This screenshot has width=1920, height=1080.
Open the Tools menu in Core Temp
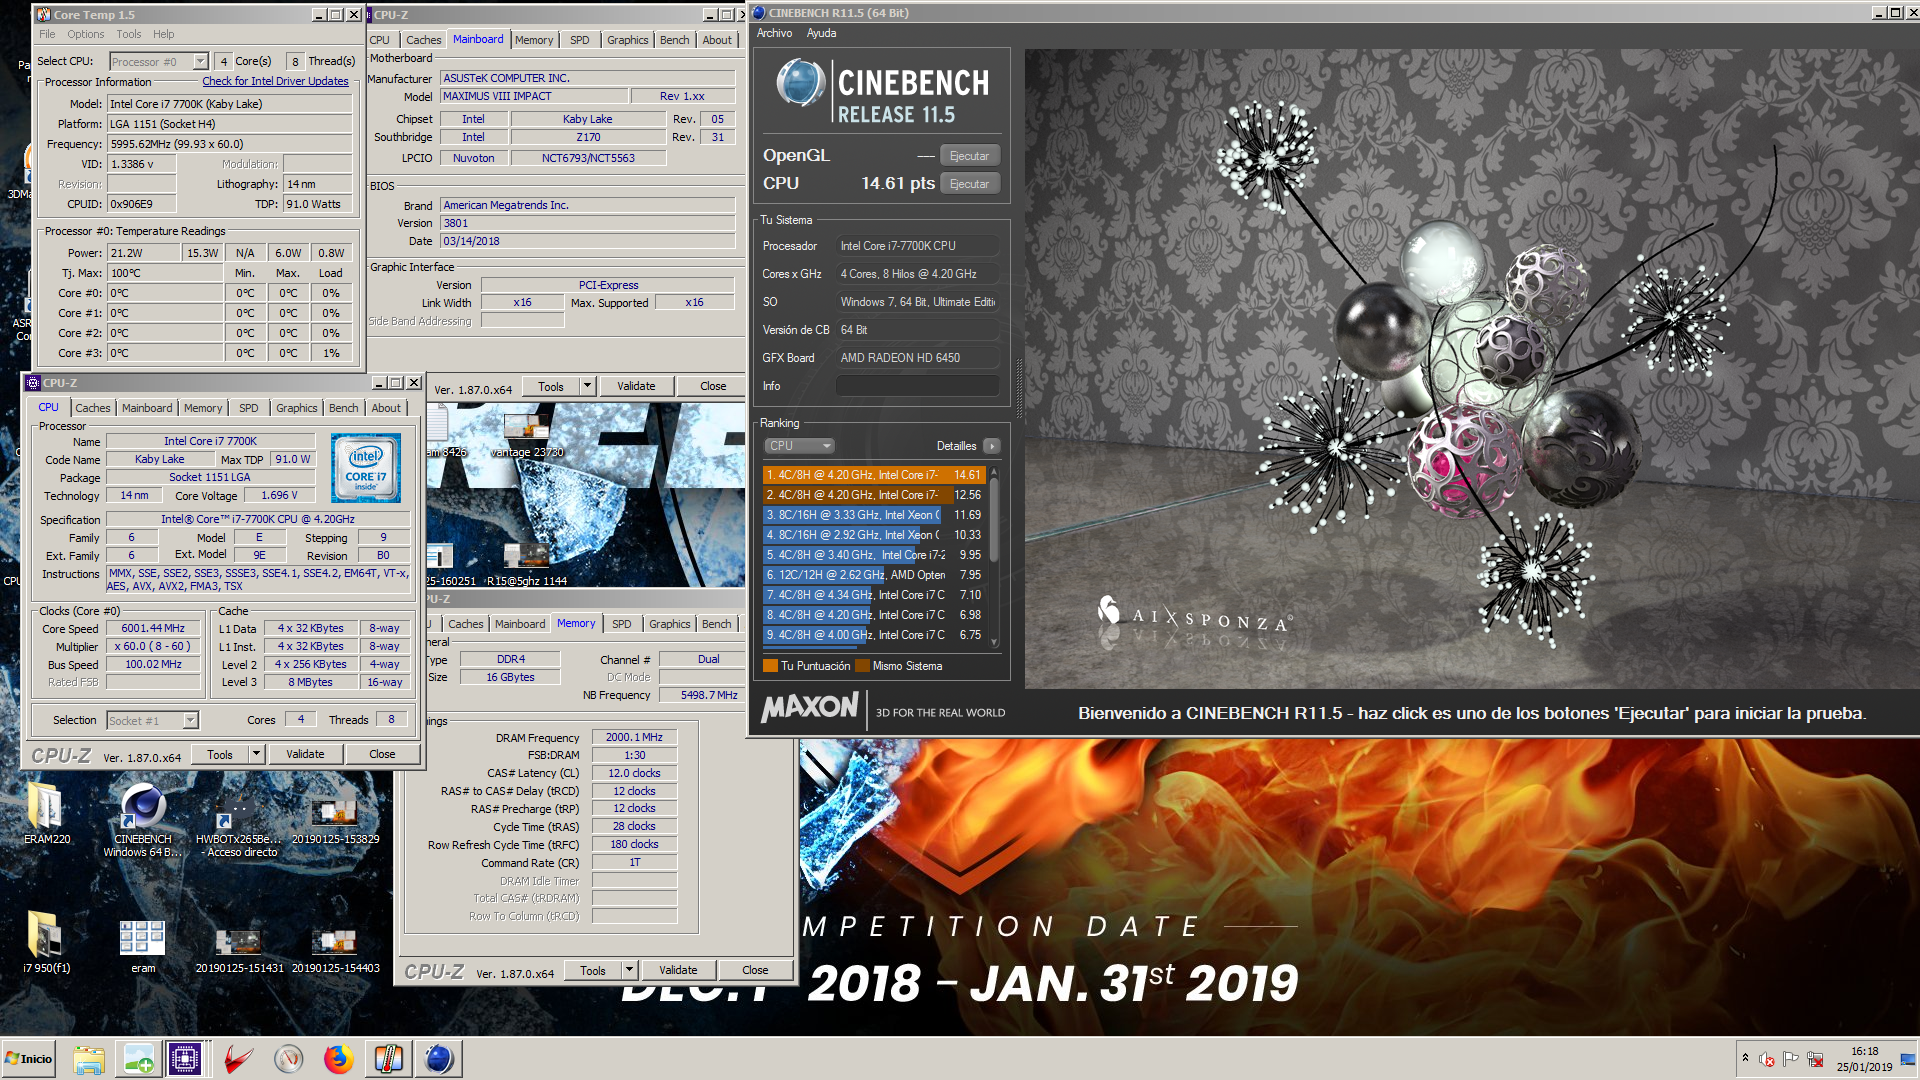129,34
